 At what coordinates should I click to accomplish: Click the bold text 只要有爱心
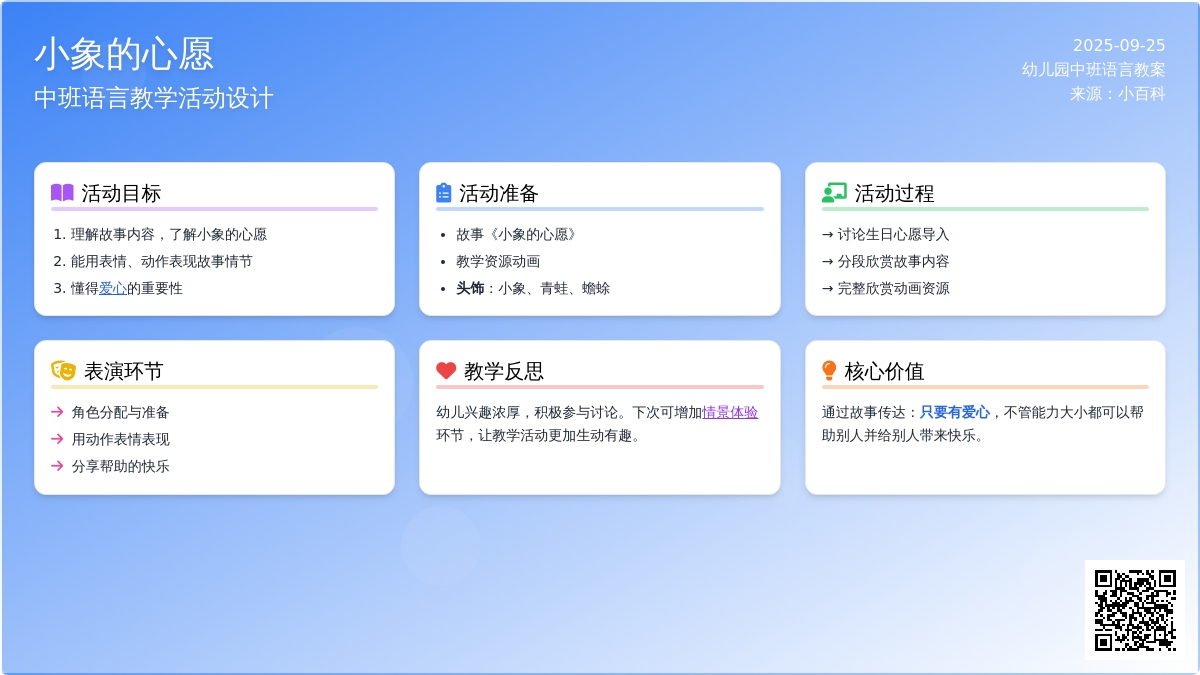point(954,412)
